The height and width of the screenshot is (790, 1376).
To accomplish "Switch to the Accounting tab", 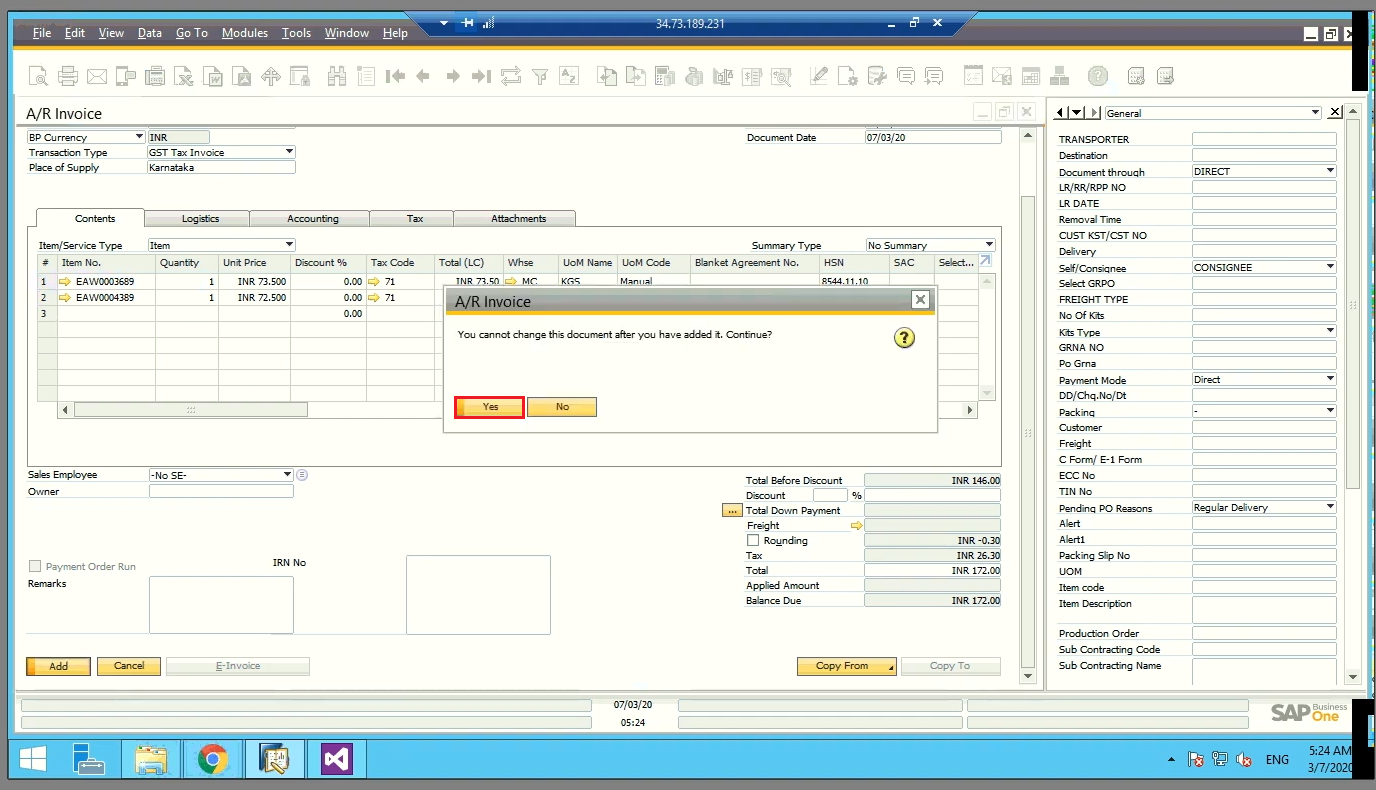I will point(313,218).
